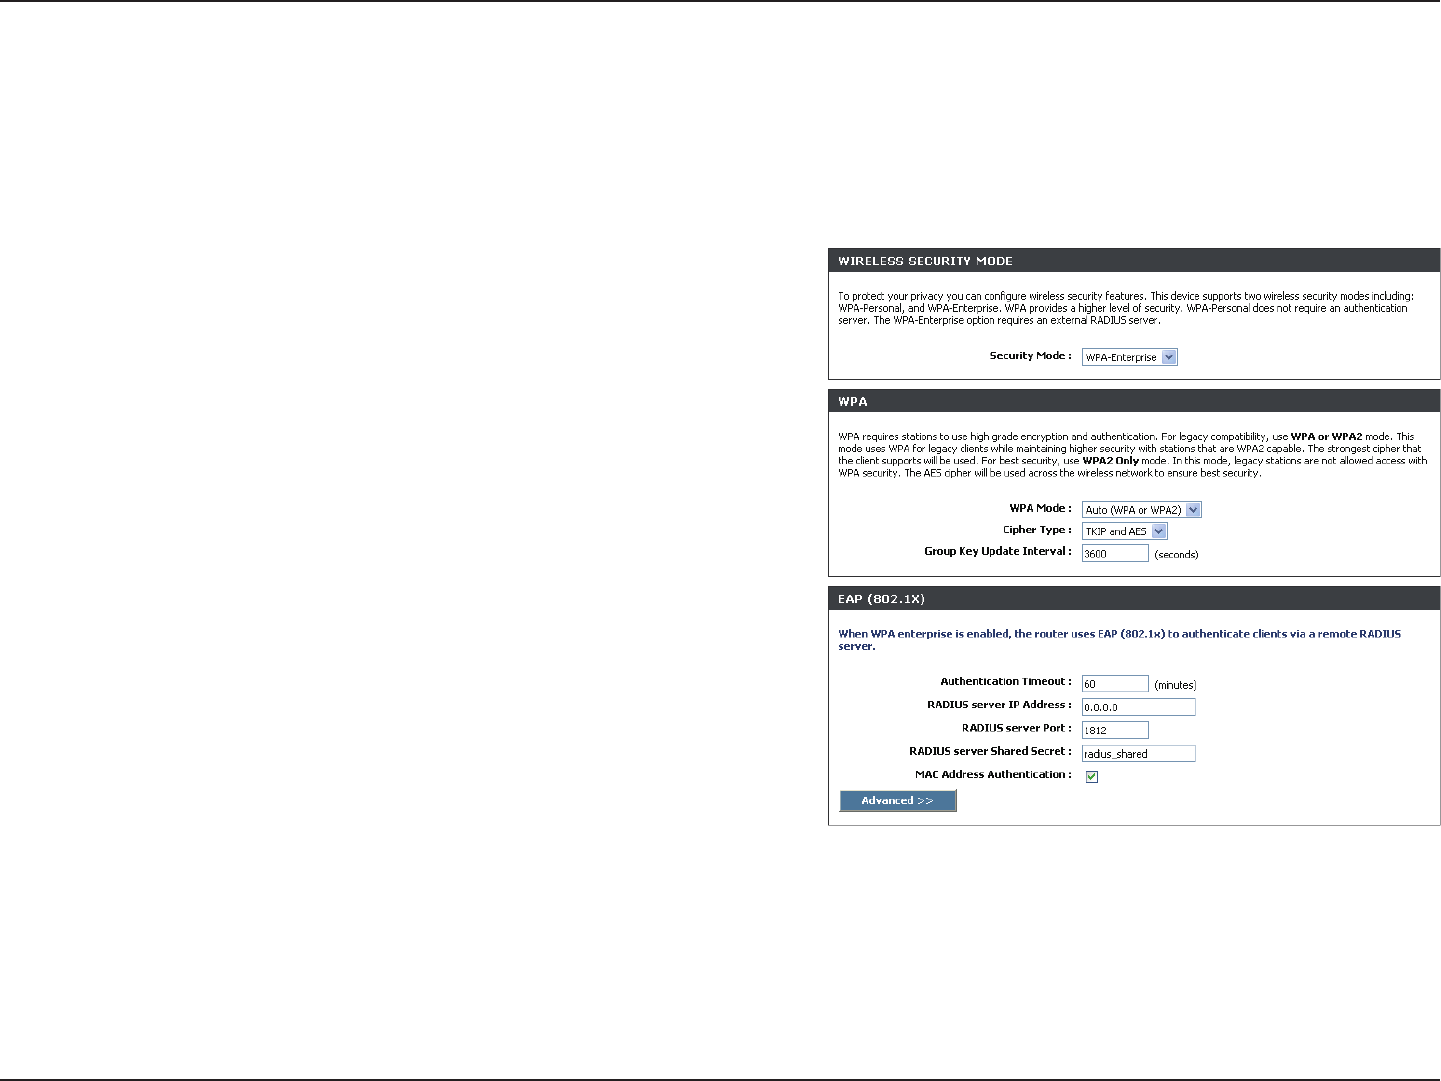Click the WIRELESS SECURITY MODE header
1441x1081 pixels.
(1134, 261)
